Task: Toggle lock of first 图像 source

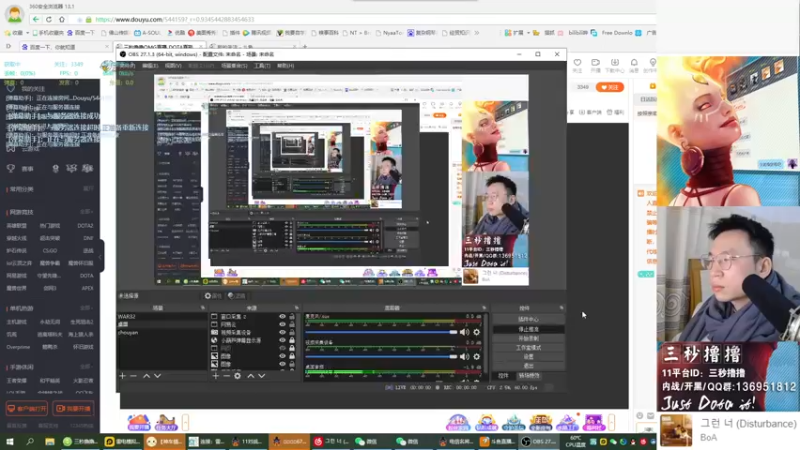Action: click(x=292, y=356)
